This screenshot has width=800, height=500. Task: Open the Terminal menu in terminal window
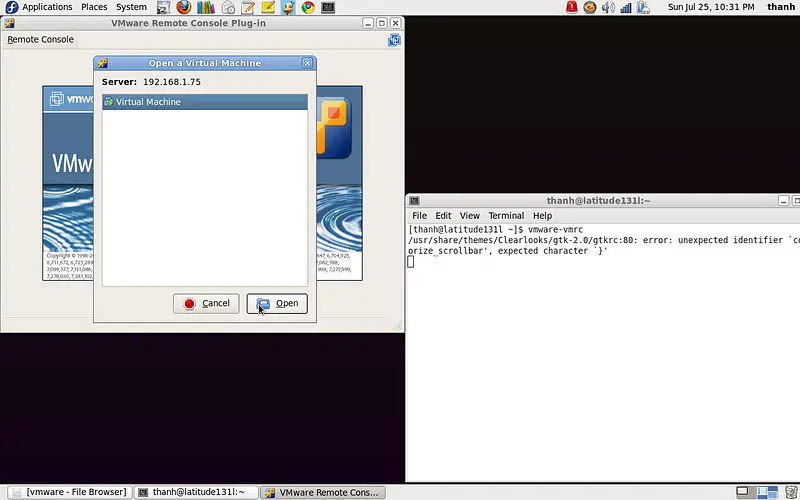click(x=506, y=216)
